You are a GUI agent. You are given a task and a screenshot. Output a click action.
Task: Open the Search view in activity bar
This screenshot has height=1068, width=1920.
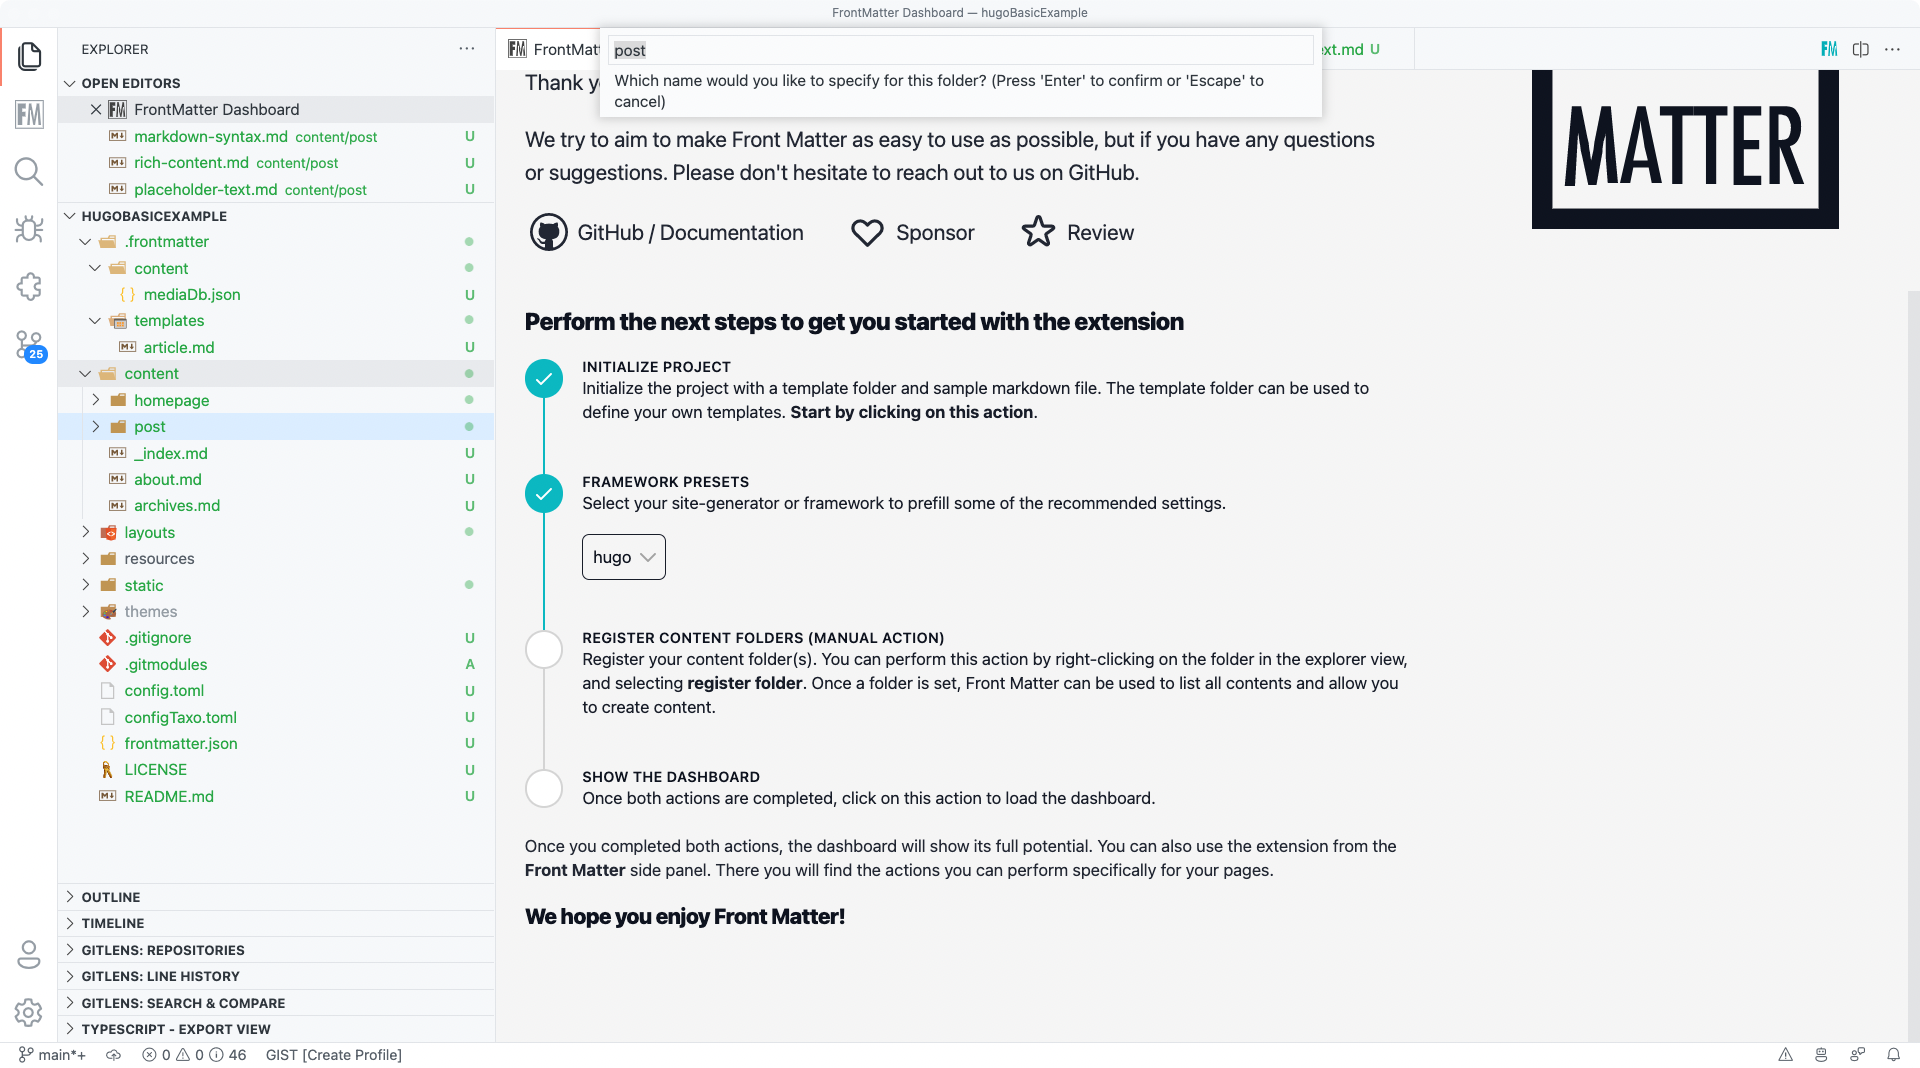29,172
